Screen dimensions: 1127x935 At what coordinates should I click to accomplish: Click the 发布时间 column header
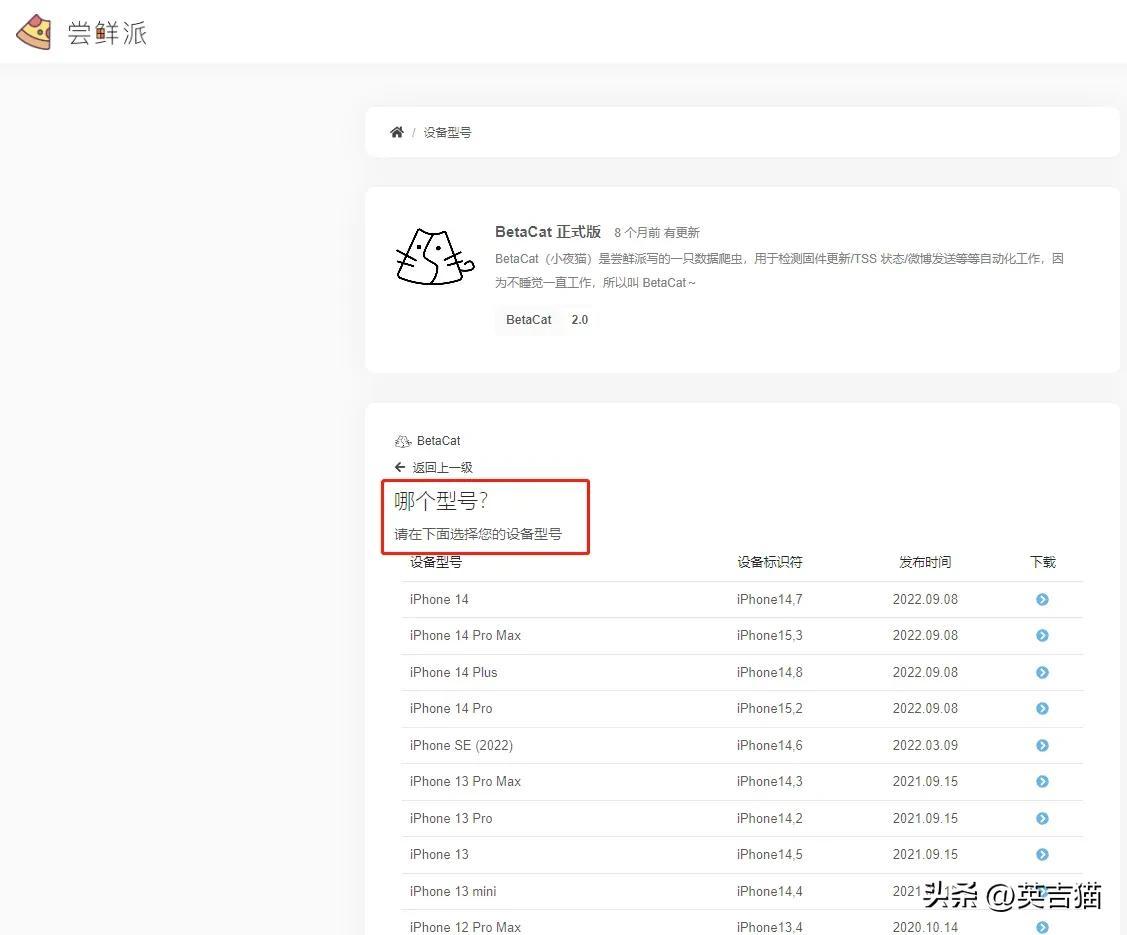[924, 561]
